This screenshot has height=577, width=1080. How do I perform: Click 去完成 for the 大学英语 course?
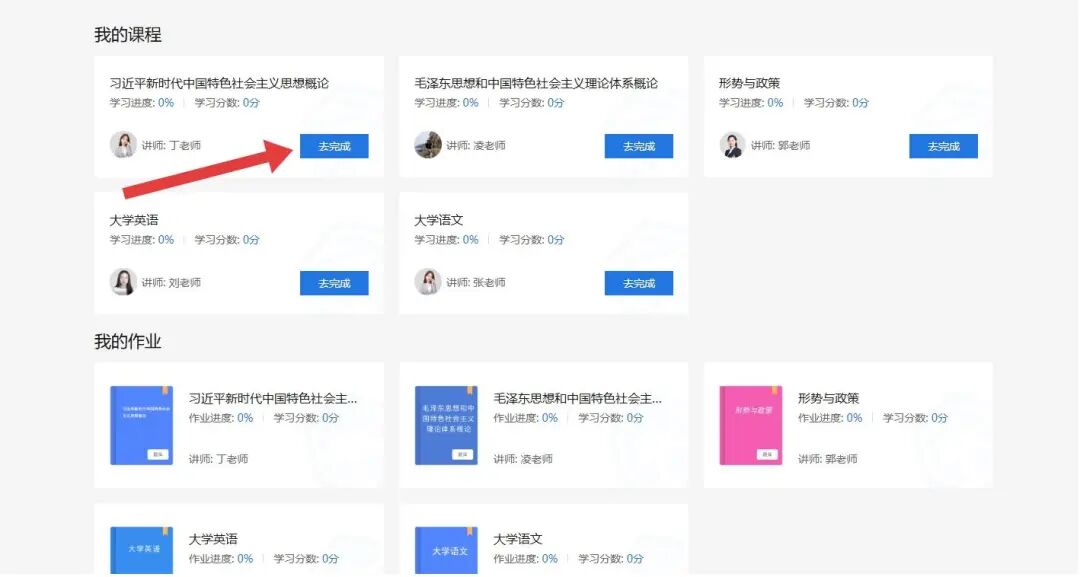point(334,282)
